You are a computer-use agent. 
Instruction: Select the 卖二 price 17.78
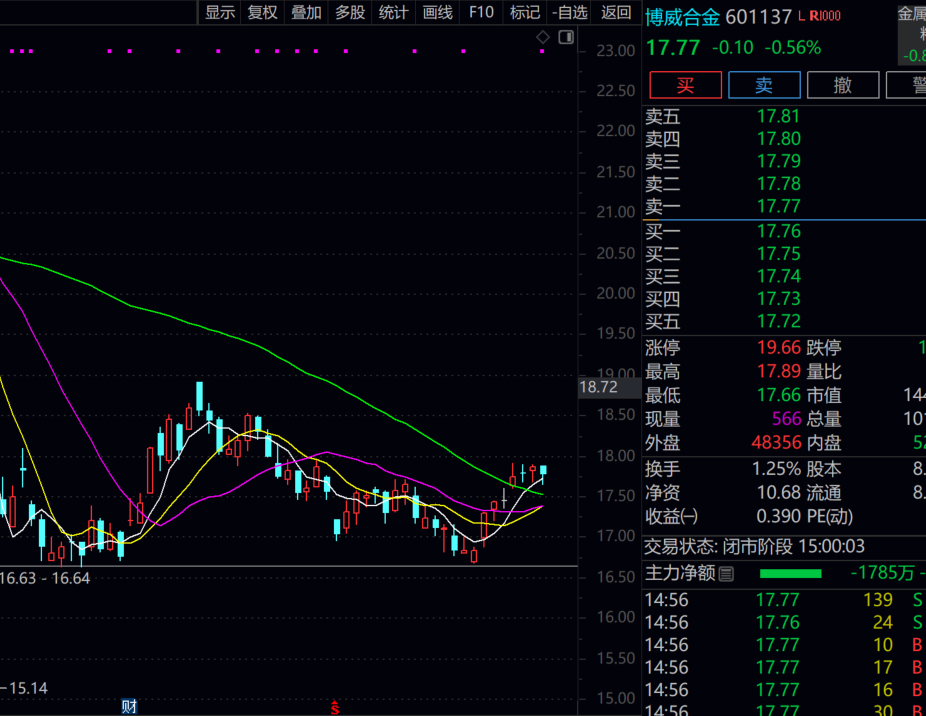(x=779, y=184)
